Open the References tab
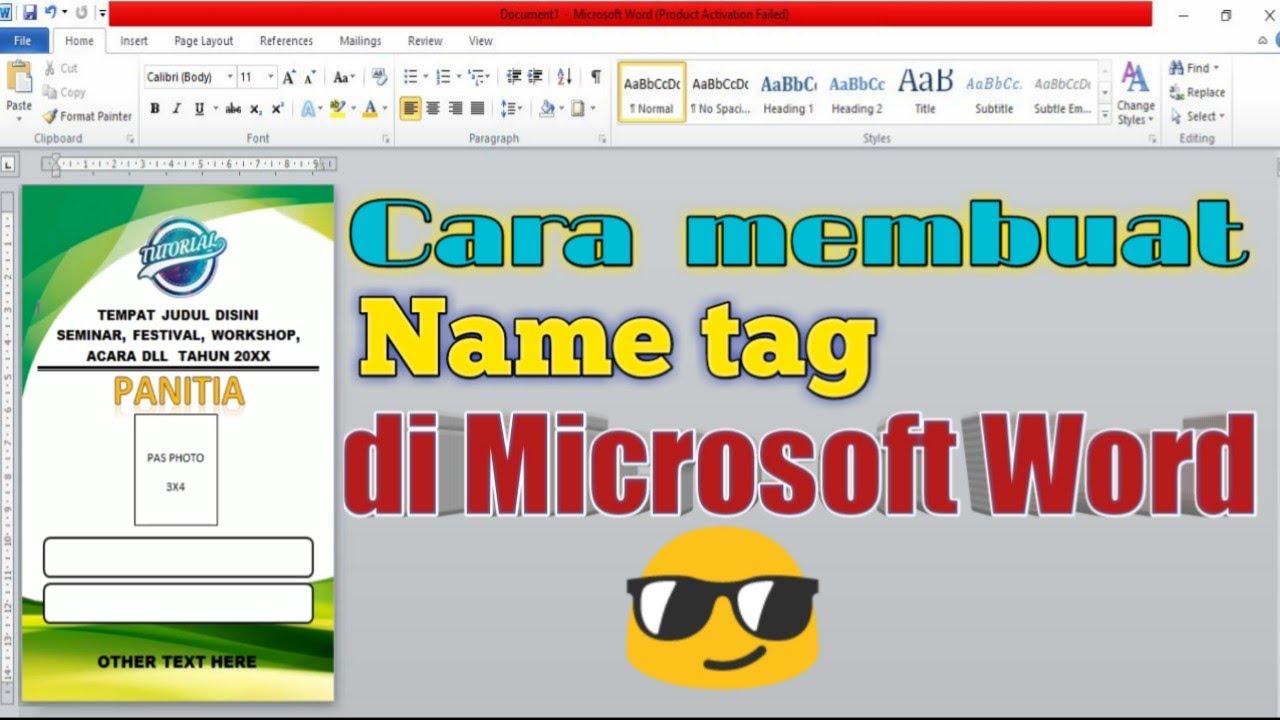This screenshot has height=720, width=1280. click(x=286, y=41)
